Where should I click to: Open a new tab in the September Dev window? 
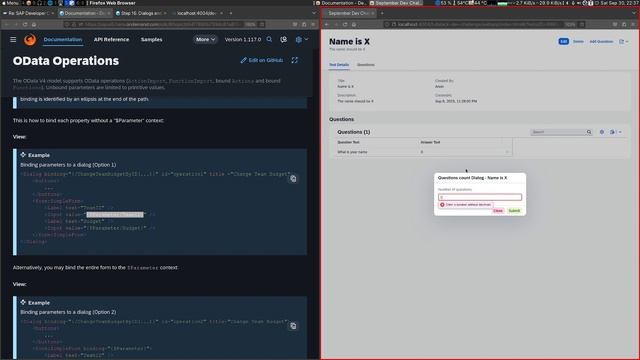point(382,13)
